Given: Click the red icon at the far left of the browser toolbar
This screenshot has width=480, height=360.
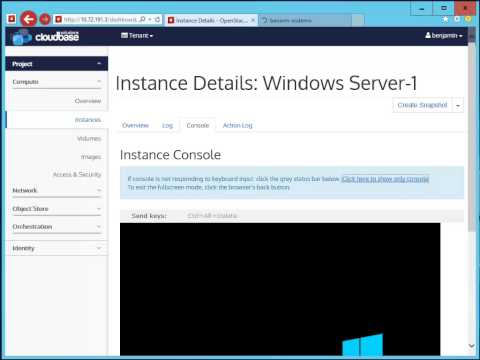Looking at the screenshot, I should pyautogui.click(x=12, y=19).
